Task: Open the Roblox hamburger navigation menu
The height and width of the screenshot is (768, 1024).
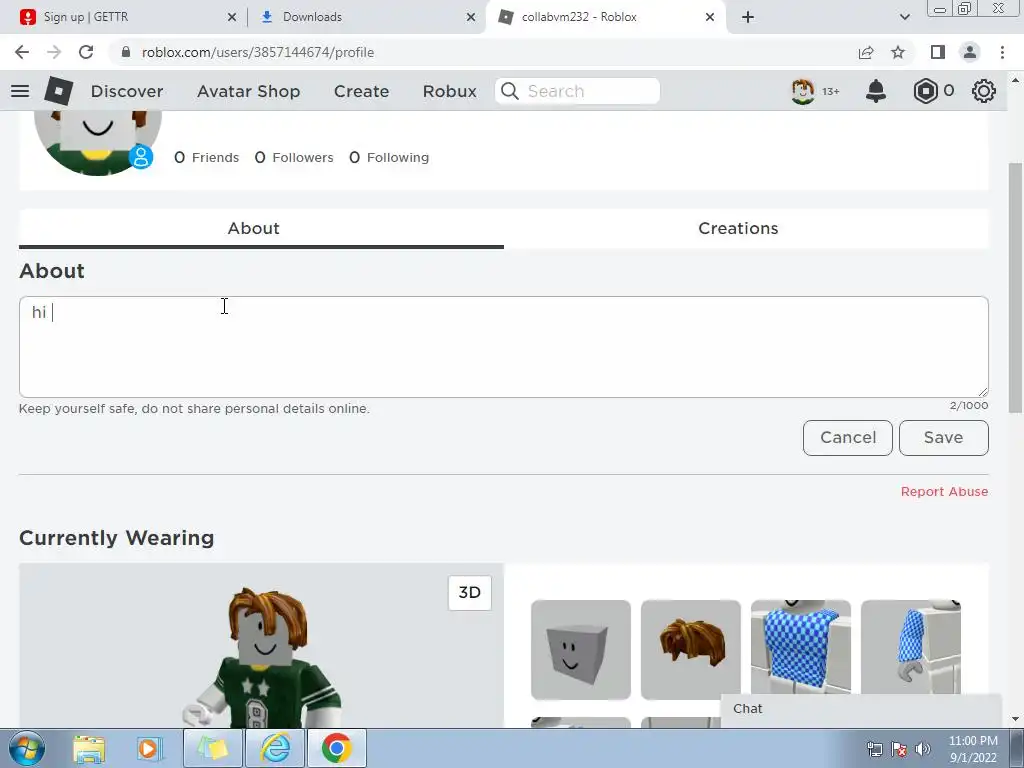Action: (x=20, y=91)
